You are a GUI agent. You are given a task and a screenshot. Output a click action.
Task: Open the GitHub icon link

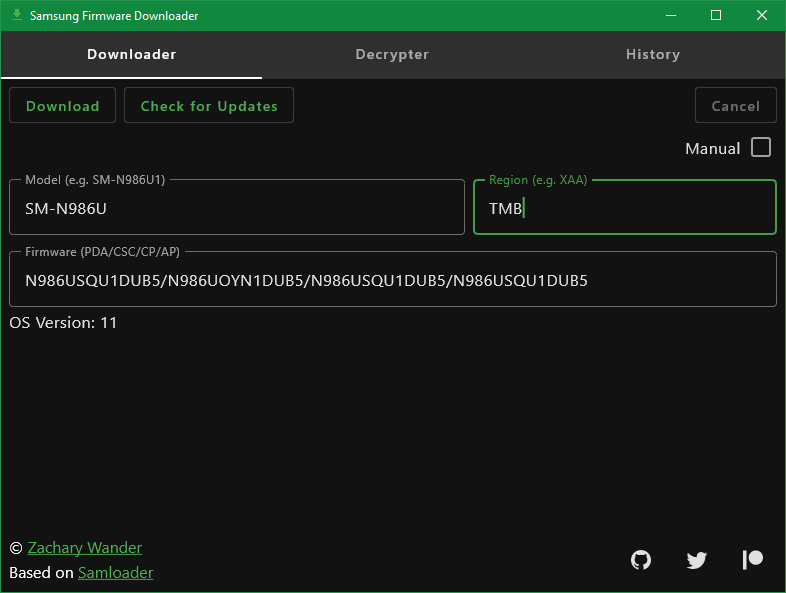[x=641, y=560]
